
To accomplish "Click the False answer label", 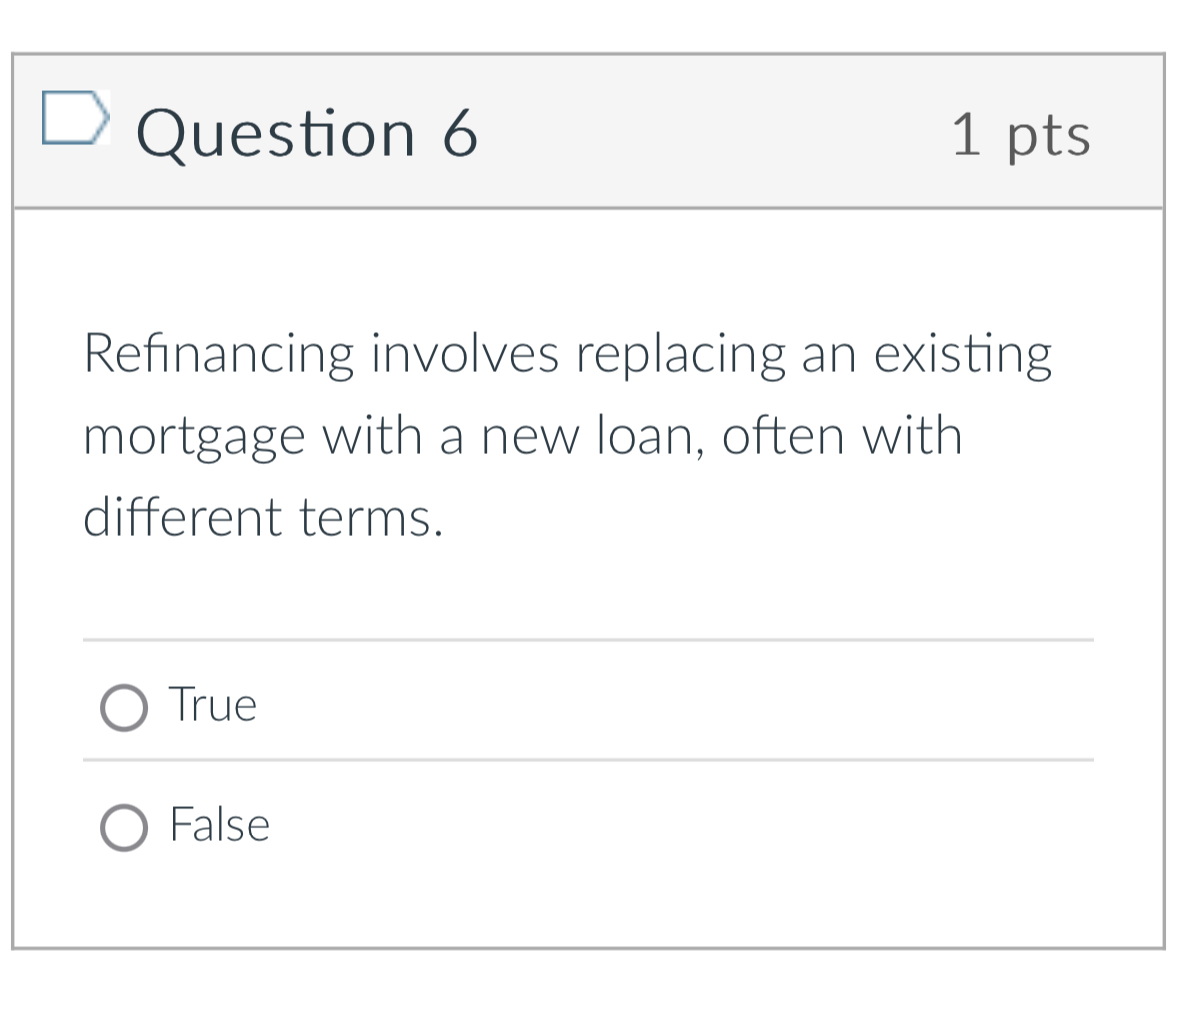I will (220, 825).
